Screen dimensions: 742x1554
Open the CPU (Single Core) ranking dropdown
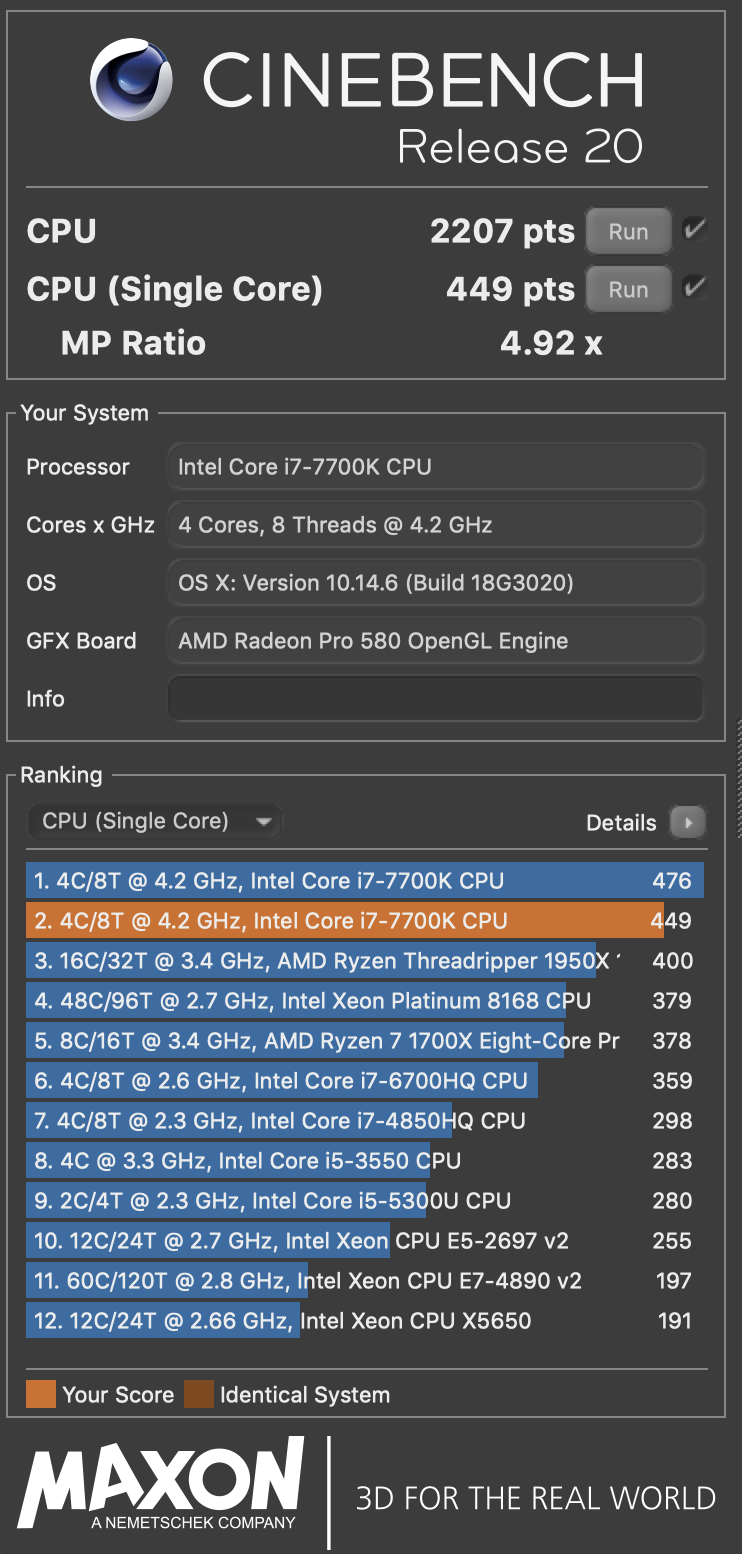point(155,822)
